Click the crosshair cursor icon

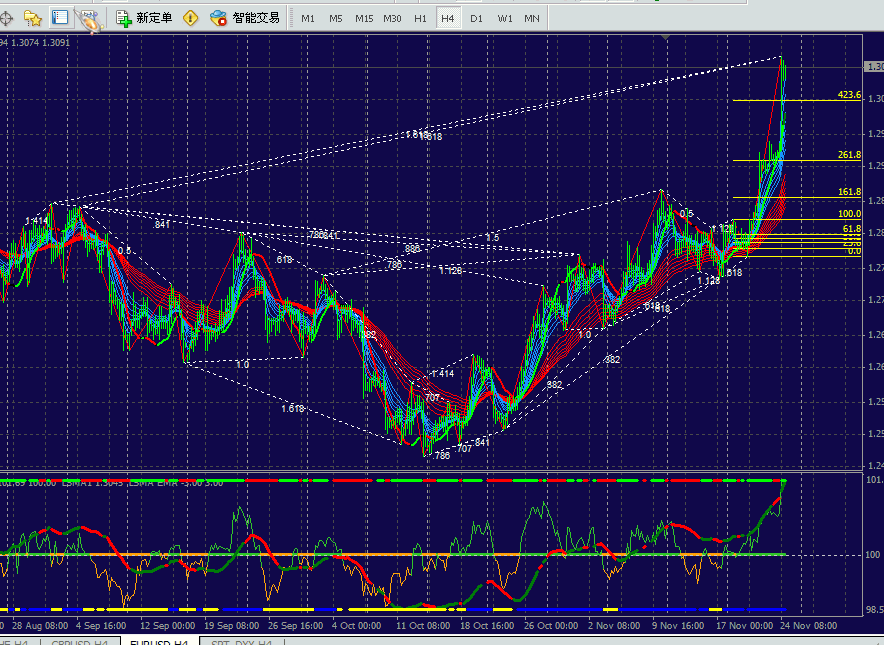[x=6, y=18]
